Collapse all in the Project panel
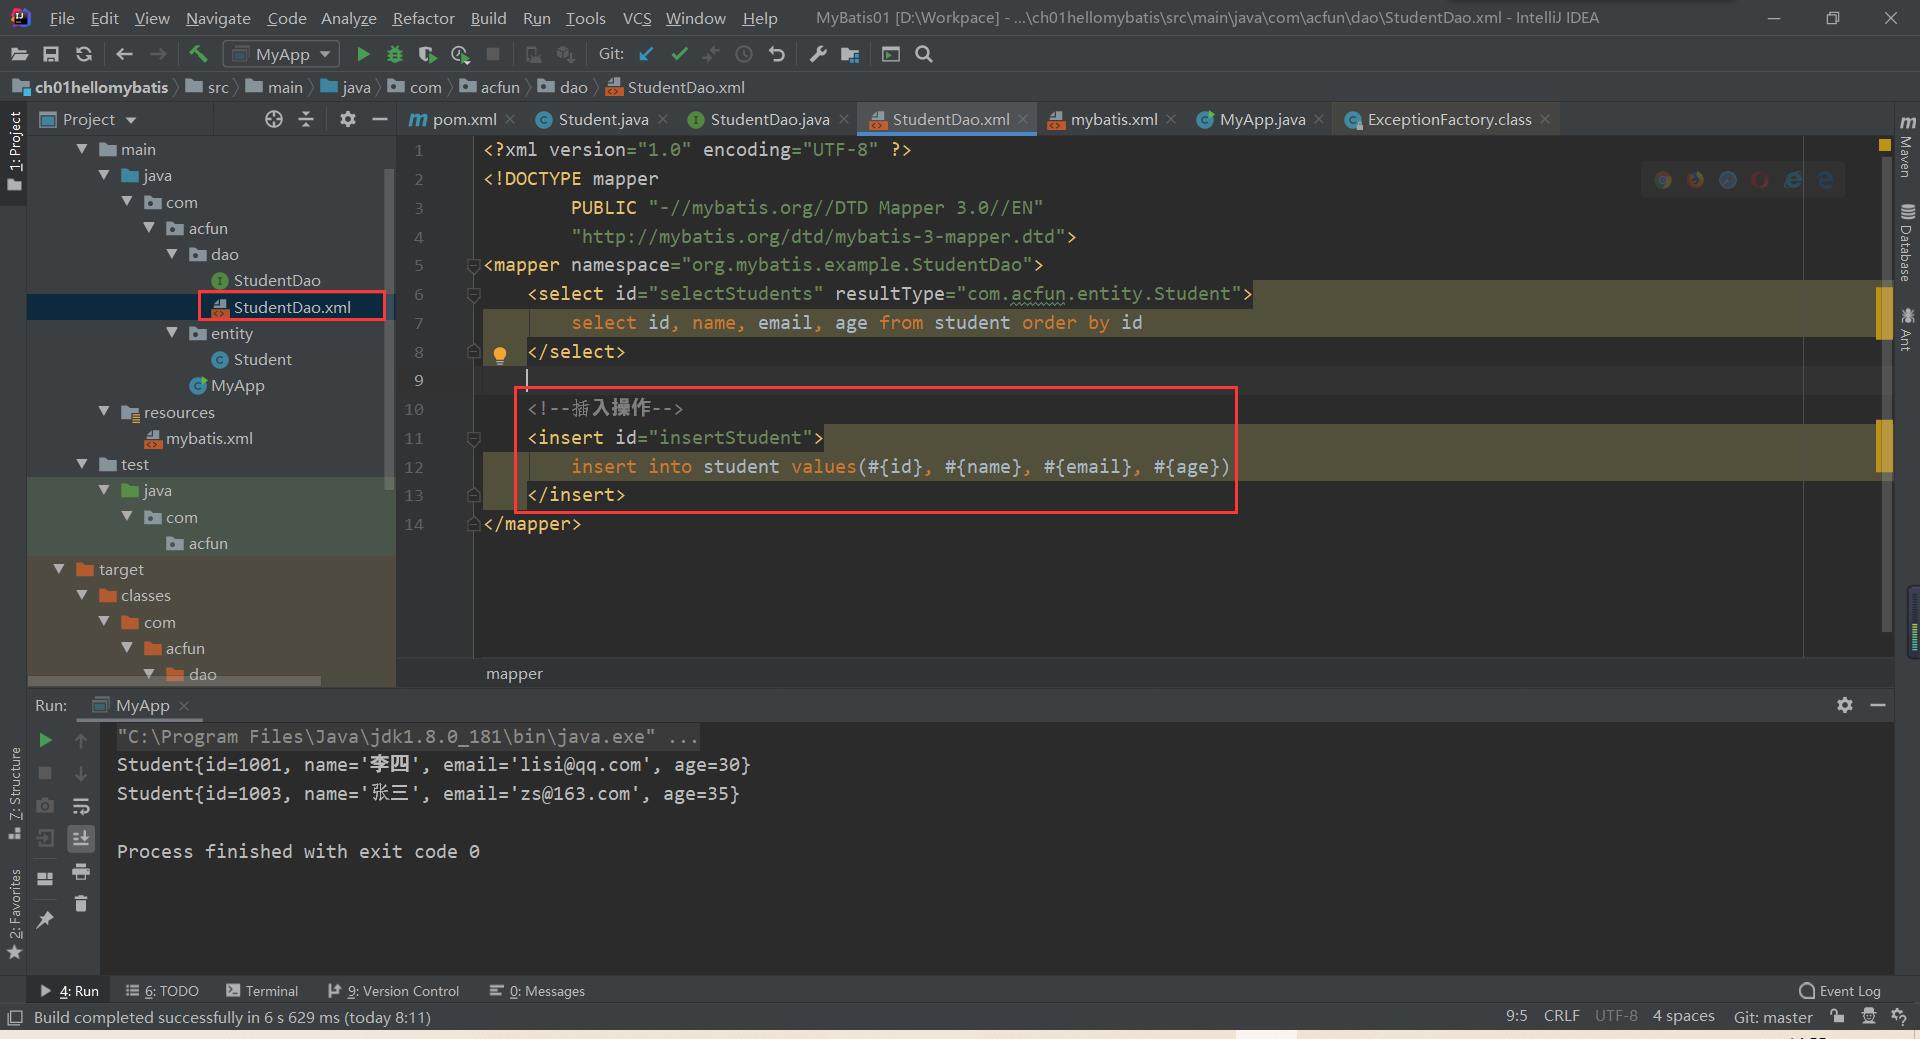This screenshot has width=1920, height=1039. click(x=306, y=119)
